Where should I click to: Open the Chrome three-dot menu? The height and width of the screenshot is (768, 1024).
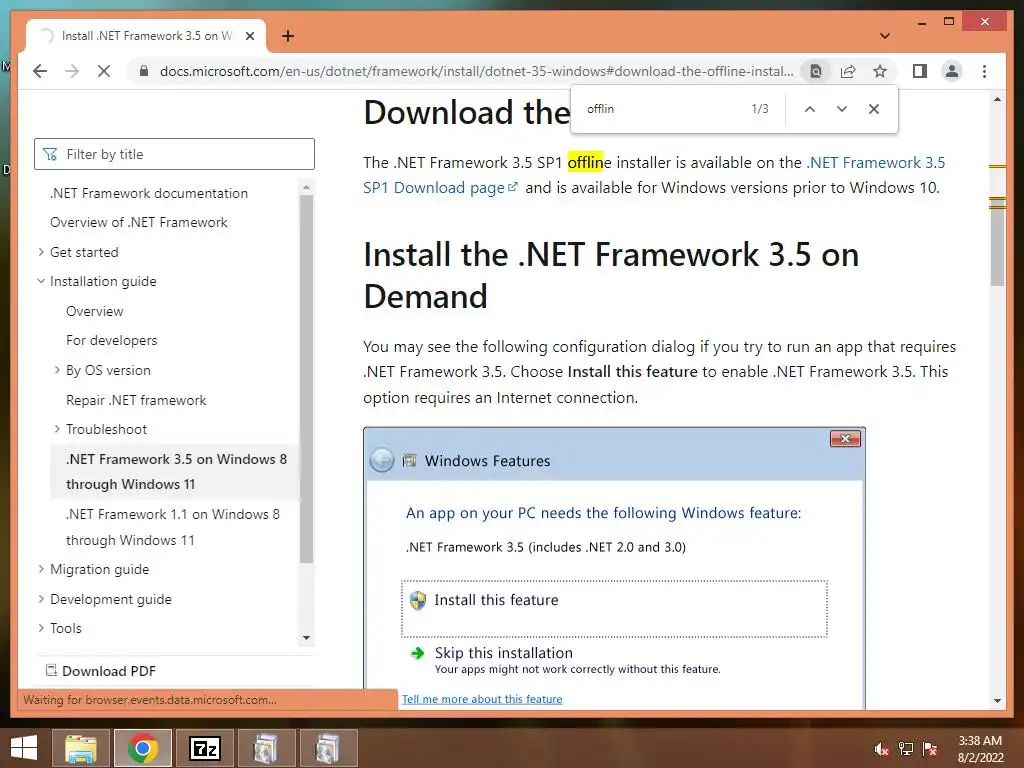(x=984, y=71)
